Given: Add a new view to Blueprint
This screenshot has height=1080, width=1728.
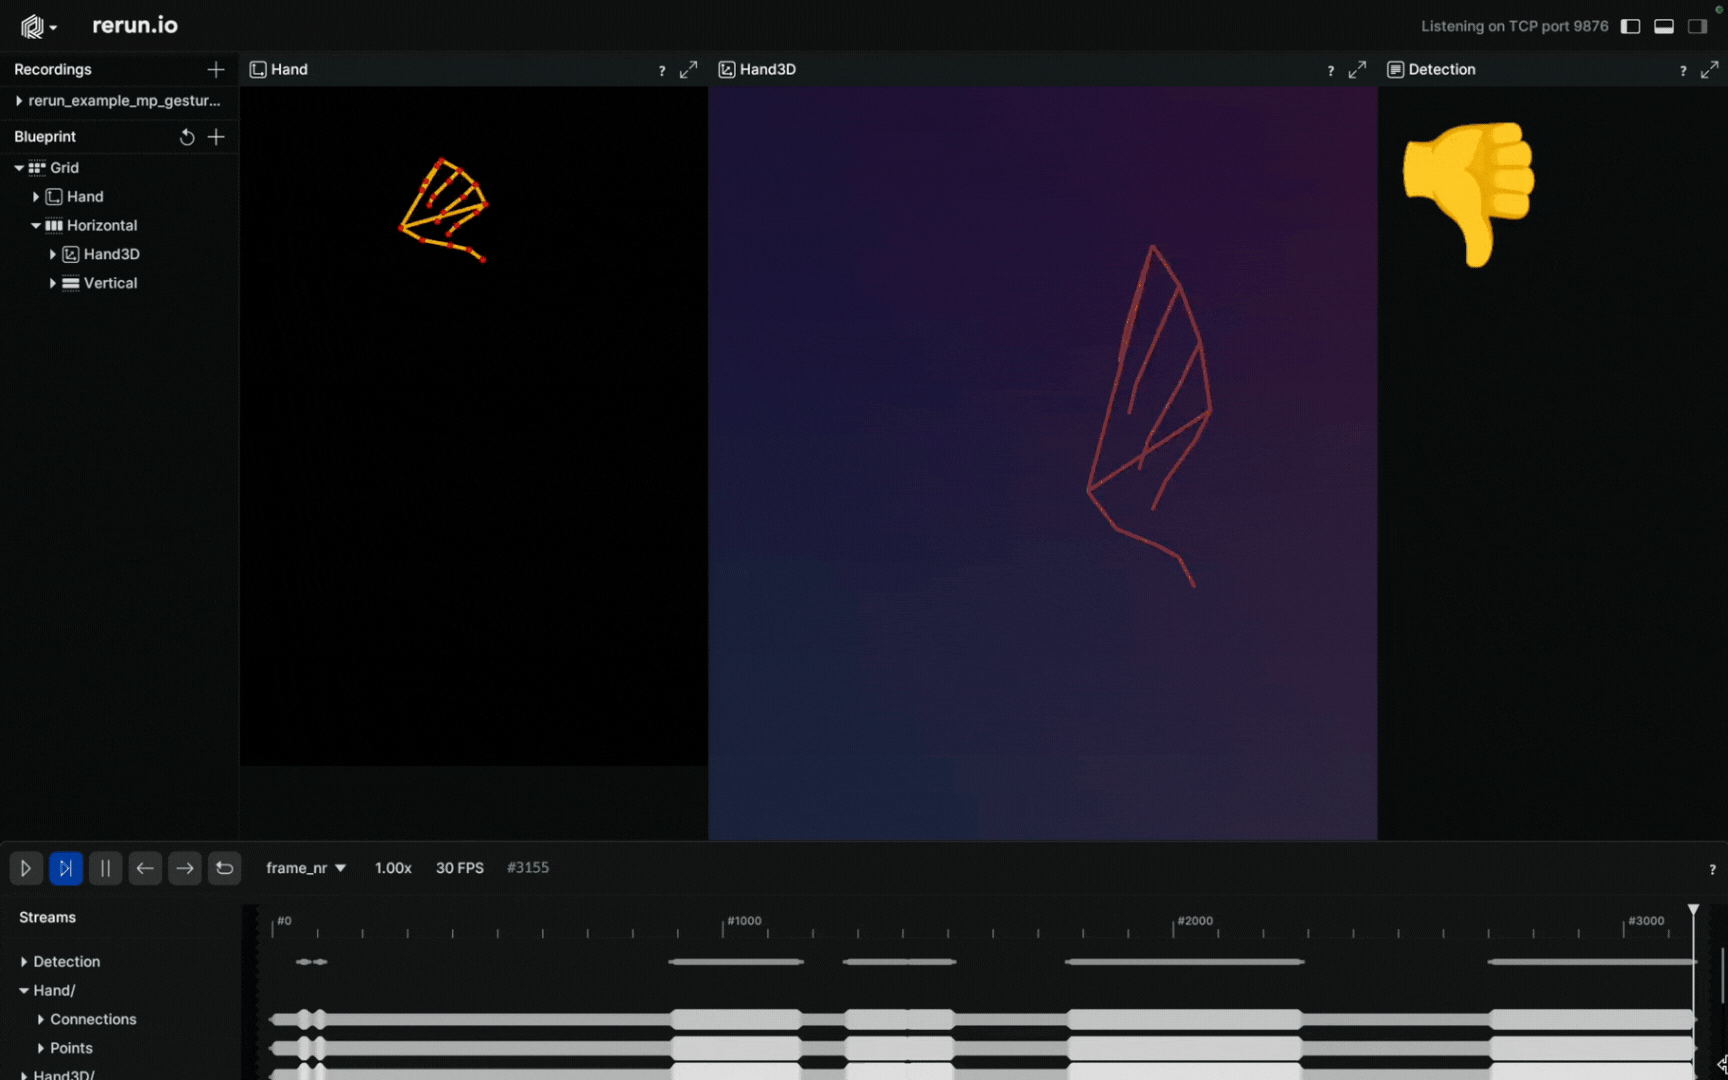Looking at the screenshot, I should click(x=216, y=137).
